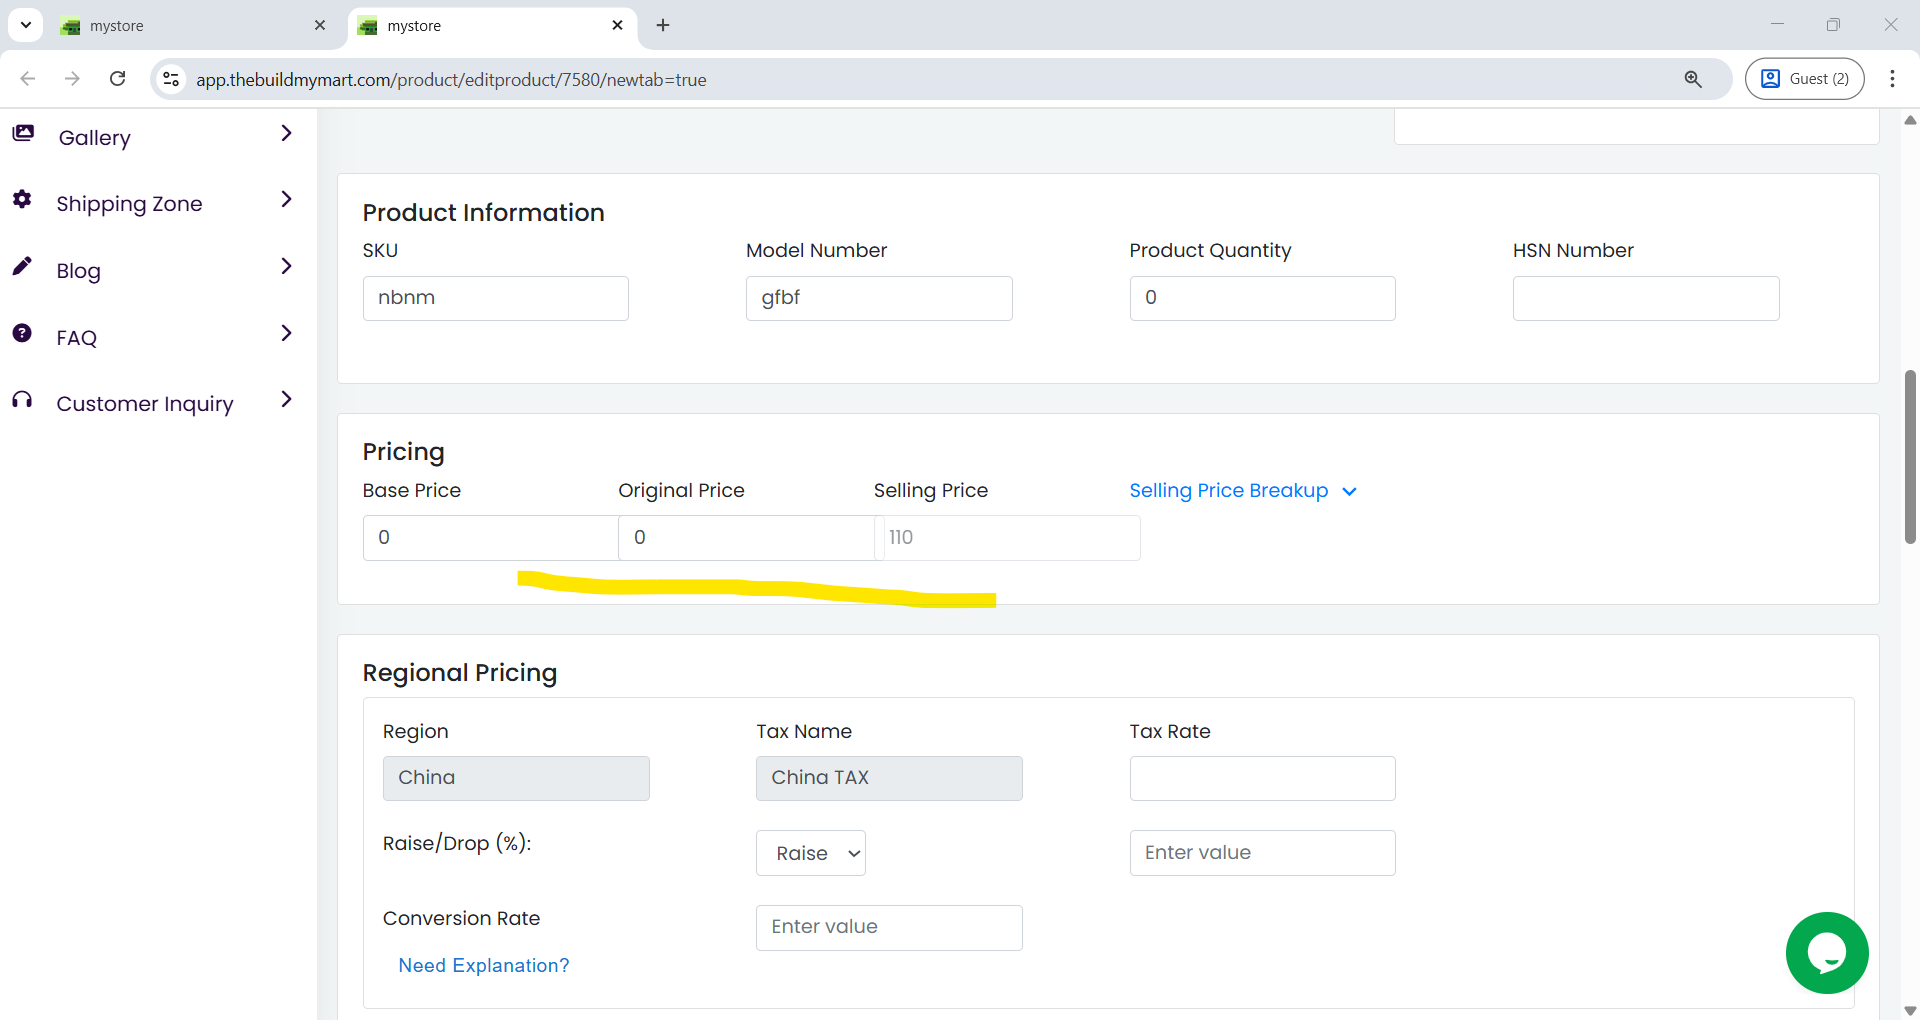This screenshot has height=1020, width=1920.
Task: Click the scrollbar down arrow
Action: pos(1910,1010)
